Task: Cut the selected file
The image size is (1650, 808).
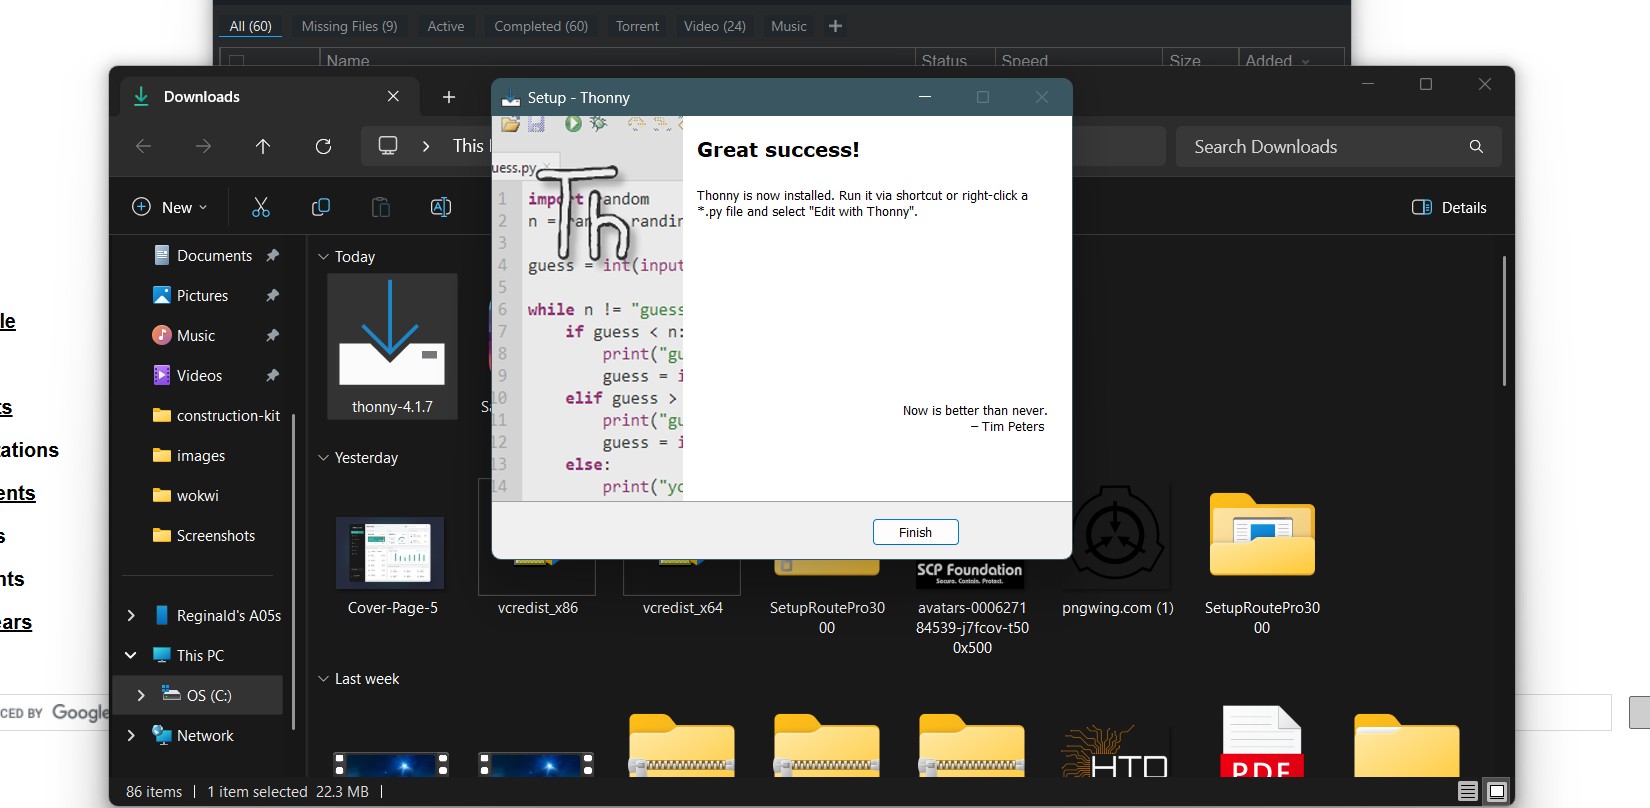Action: (261, 207)
